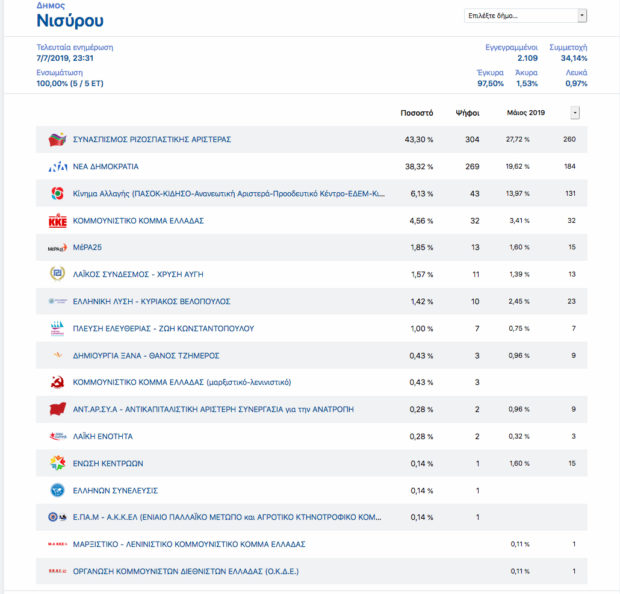The height and width of the screenshot is (594, 620).
Task: Click the Ενσωμάτωση value 100,00% (5 / 5 ET)
Action: pyautogui.click(x=70, y=83)
